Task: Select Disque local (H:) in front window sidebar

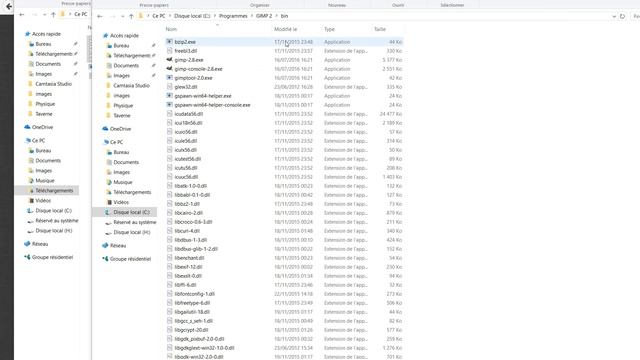Action: pos(131,232)
